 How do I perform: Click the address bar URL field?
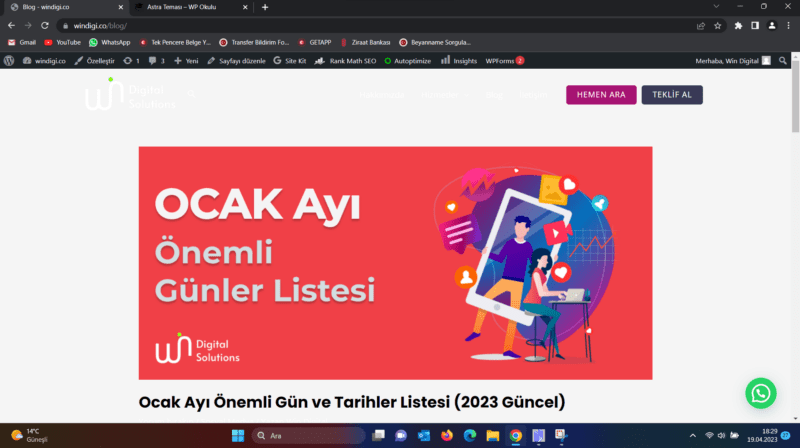click(x=378, y=26)
